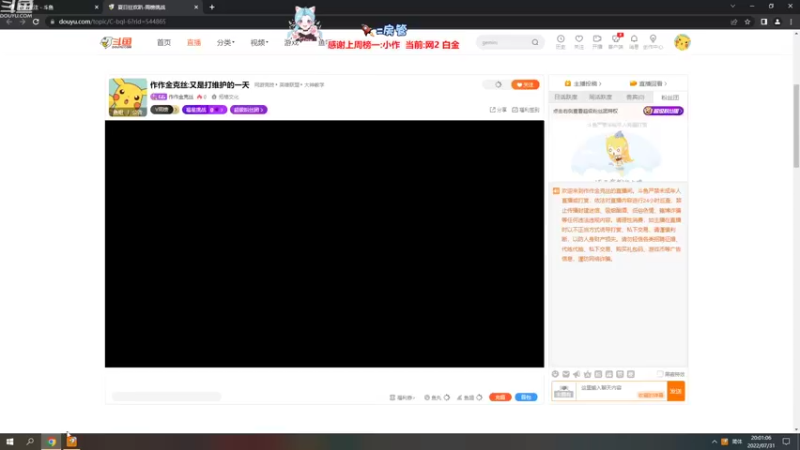Click the search magnifier icon
The width and height of the screenshot is (800, 450).
click(x=535, y=42)
